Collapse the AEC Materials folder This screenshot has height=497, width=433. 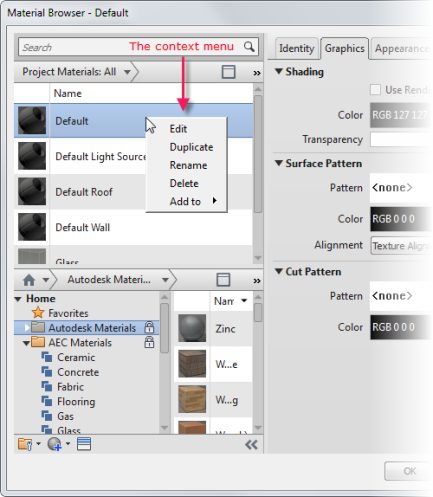pyautogui.click(x=26, y=343)
